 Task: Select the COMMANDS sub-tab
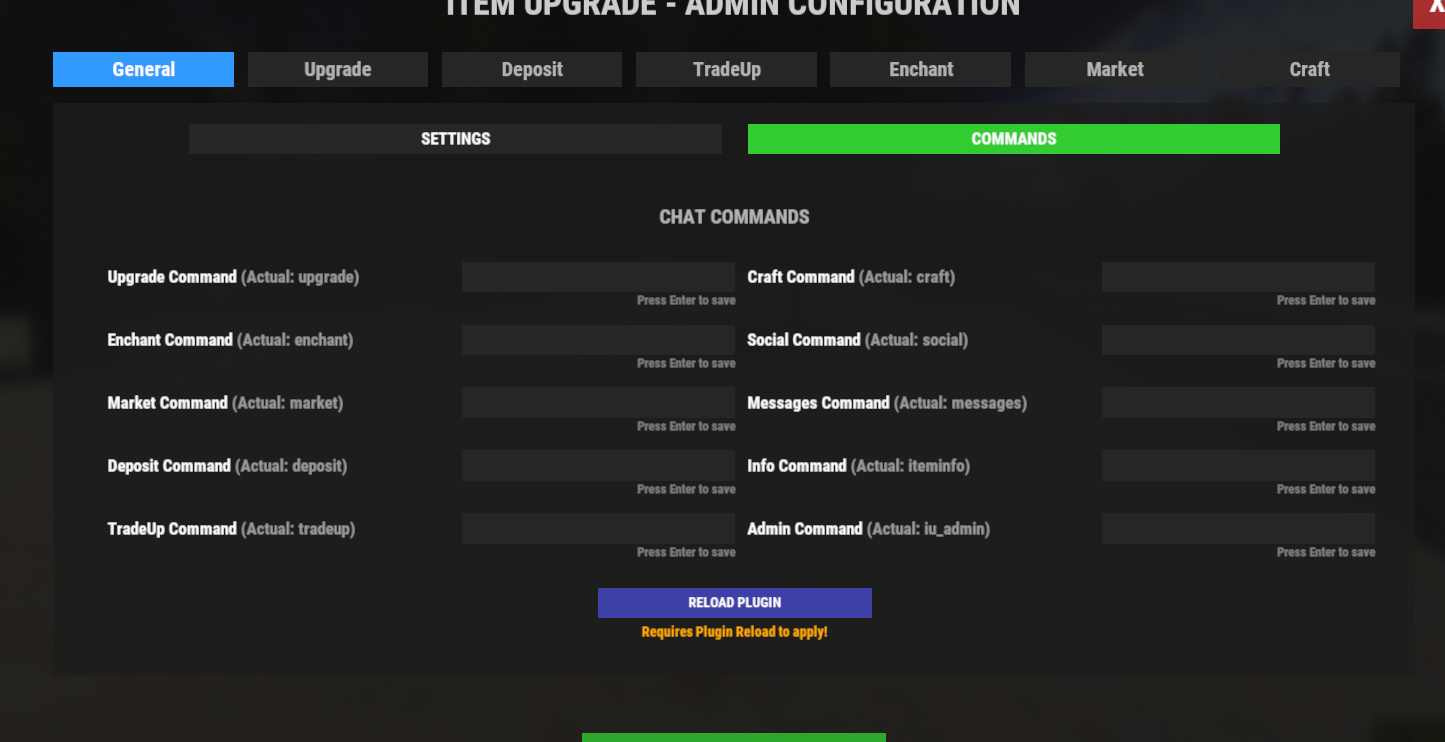(x=1013, y=139)
